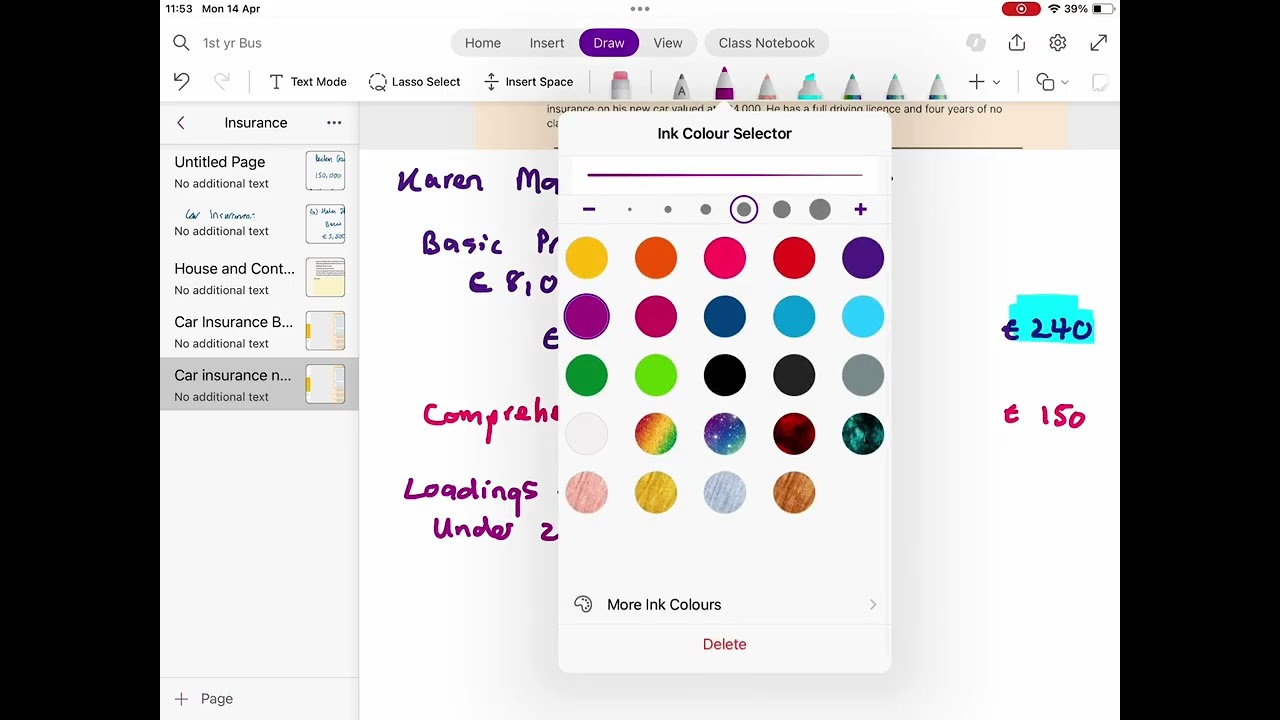Image resolution: width=1280 pixels, height=720 pixels.
Task: Tap the battery status indicator
Action: point(1104,9)
